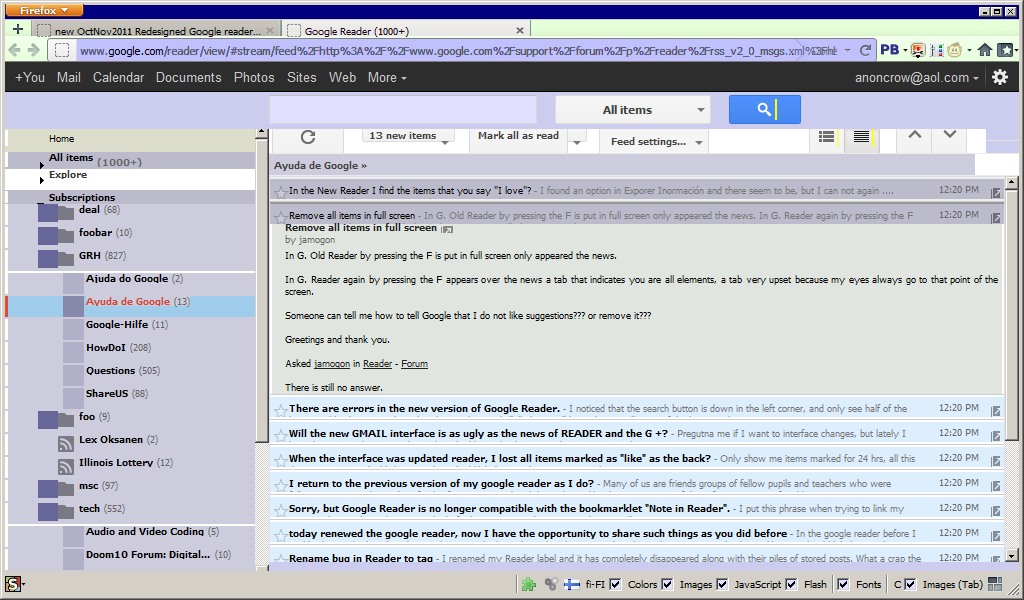Click the 'Mark all as read' button
This screenshot has width=1024, height=600.
click(x=519, y=136)
